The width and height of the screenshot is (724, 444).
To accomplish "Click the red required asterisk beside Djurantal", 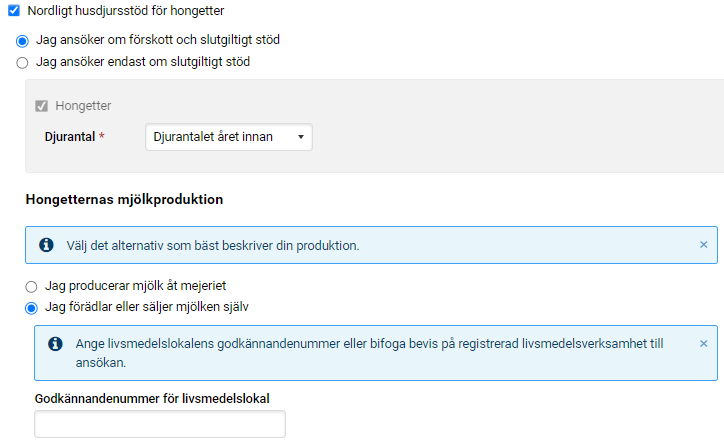I will click(102, 137).
